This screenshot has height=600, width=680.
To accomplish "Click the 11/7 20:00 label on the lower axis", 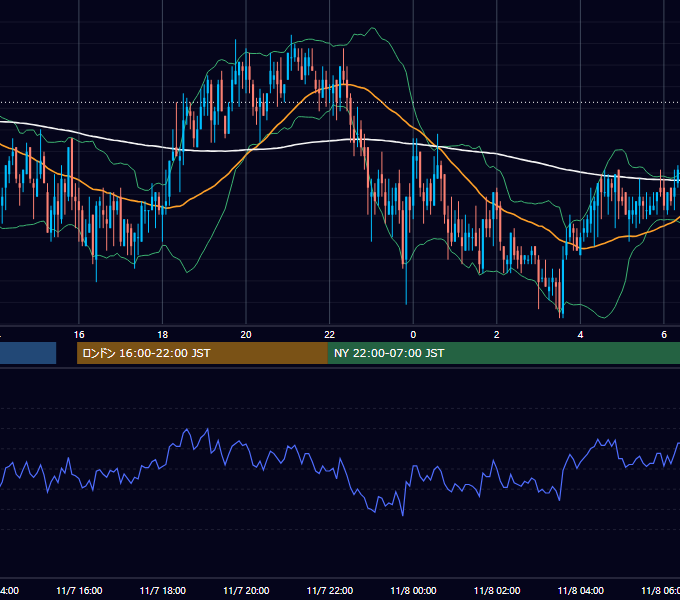I will tap(246, 590).
